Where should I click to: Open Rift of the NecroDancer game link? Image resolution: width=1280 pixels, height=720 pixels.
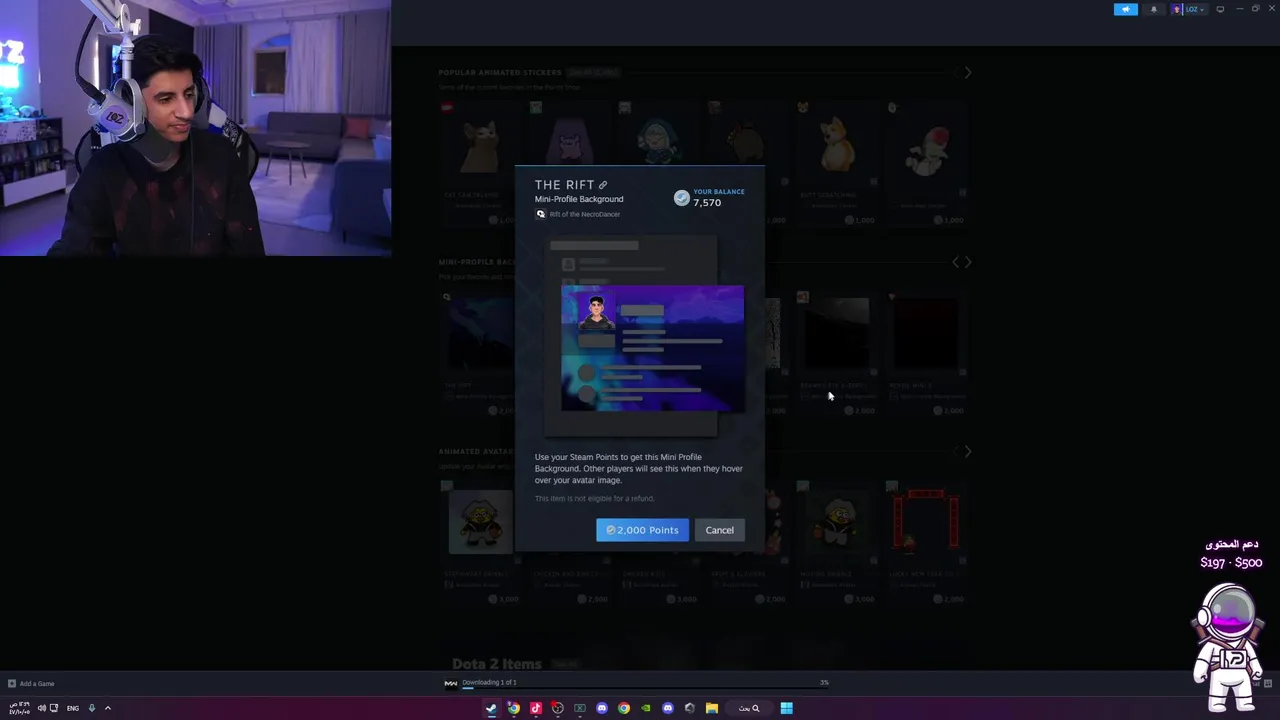pyautogui.click(x=585, y=214)
